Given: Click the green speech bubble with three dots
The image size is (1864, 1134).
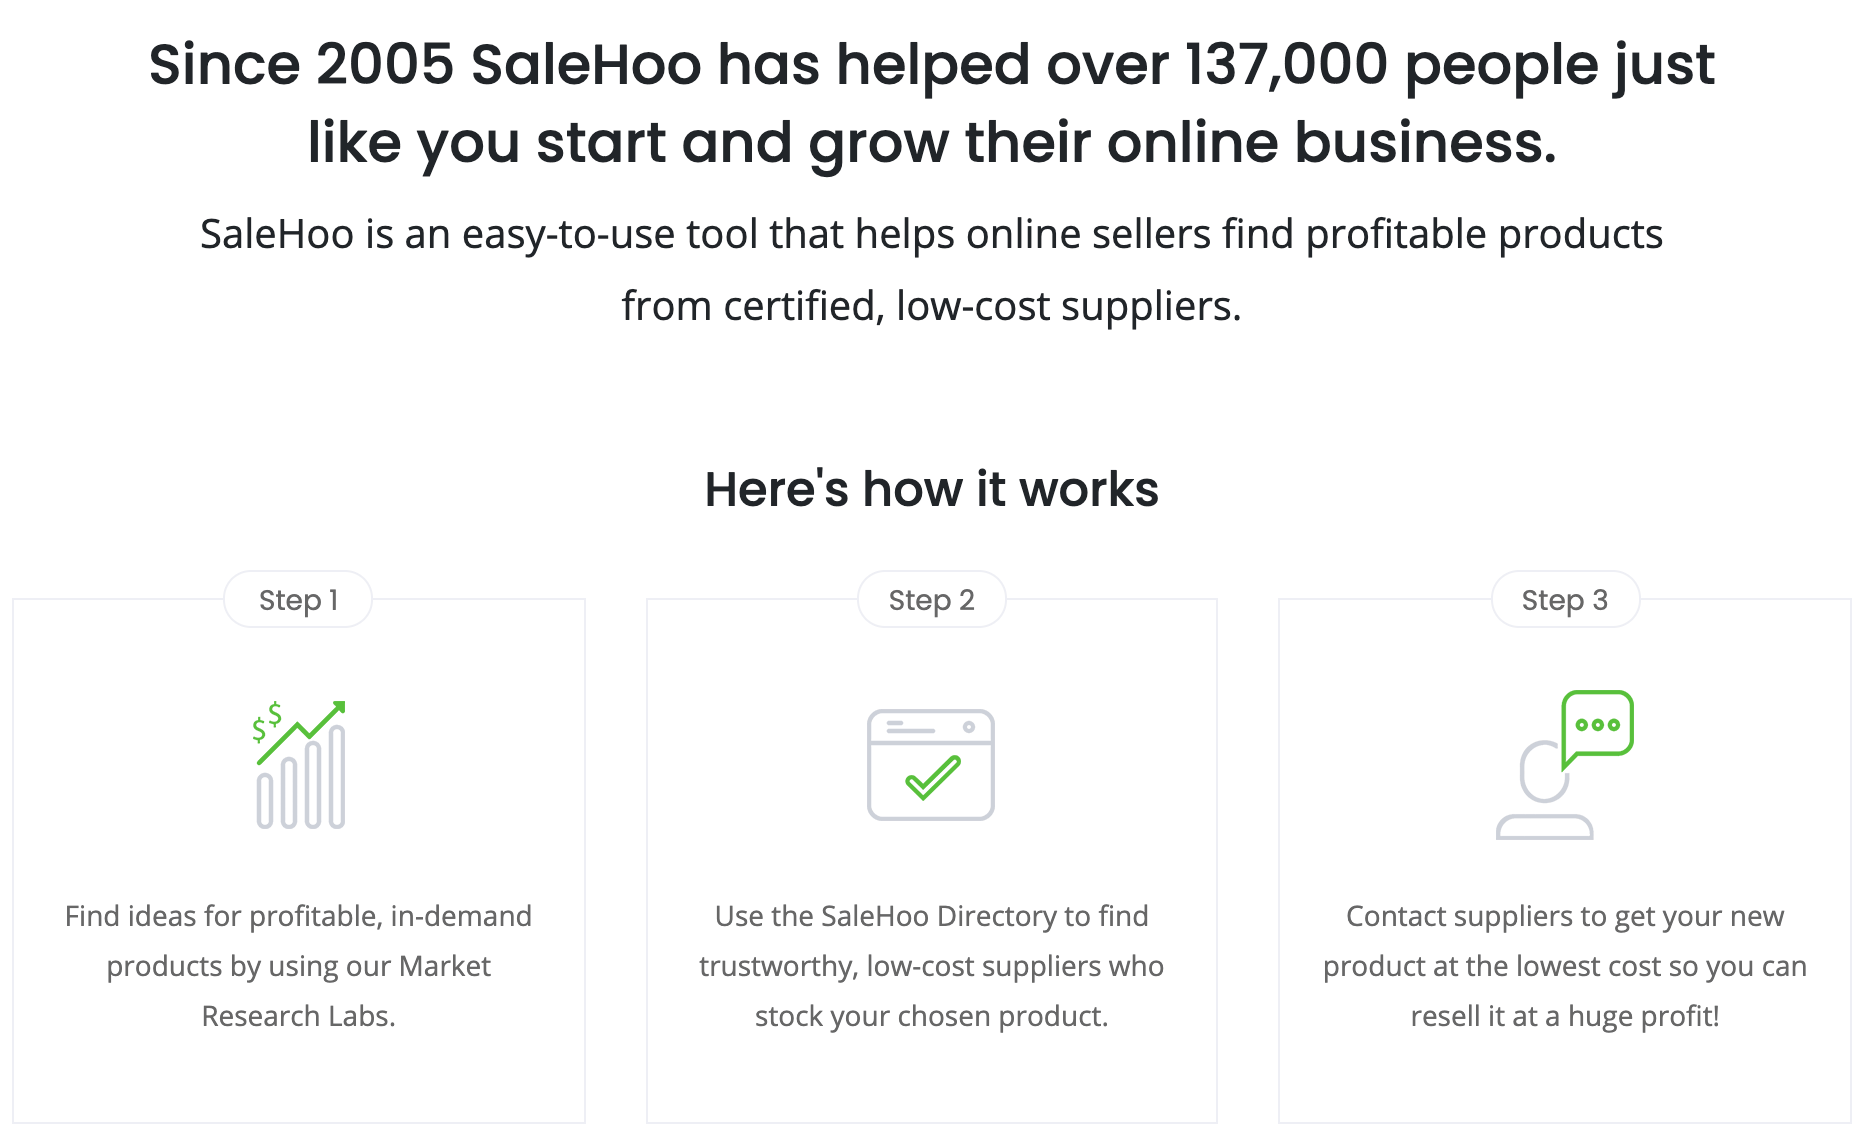Looking at the screenshot, I should [x=1597, y=724].
